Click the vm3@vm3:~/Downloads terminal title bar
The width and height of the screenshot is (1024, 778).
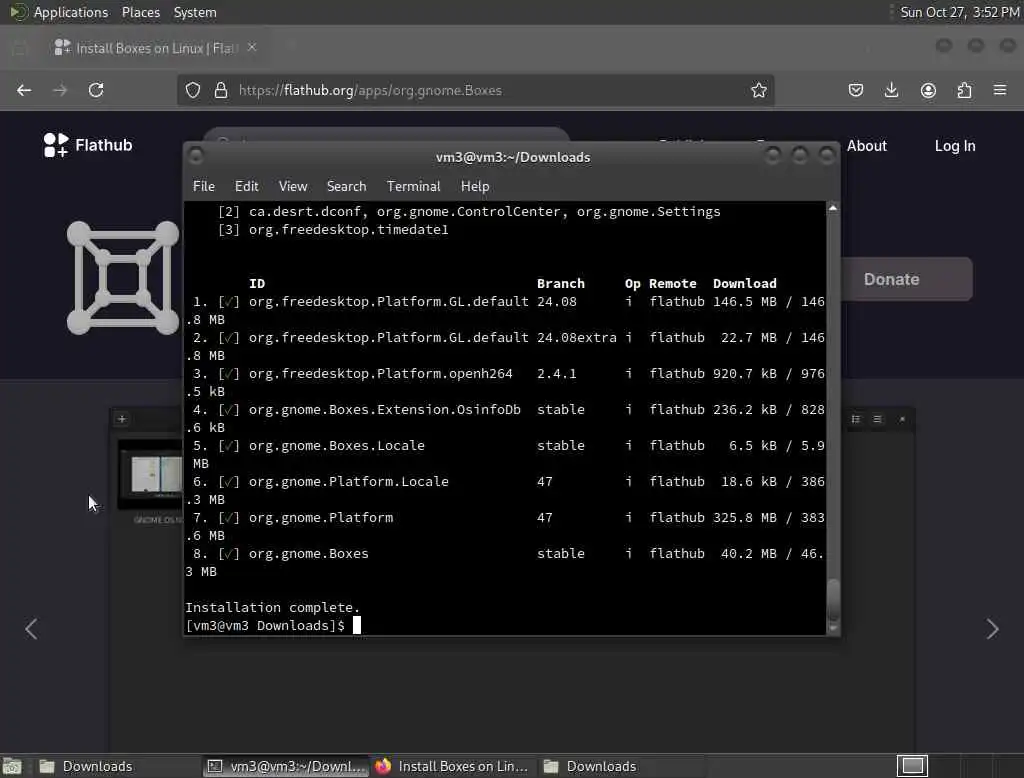coord(513,157)
